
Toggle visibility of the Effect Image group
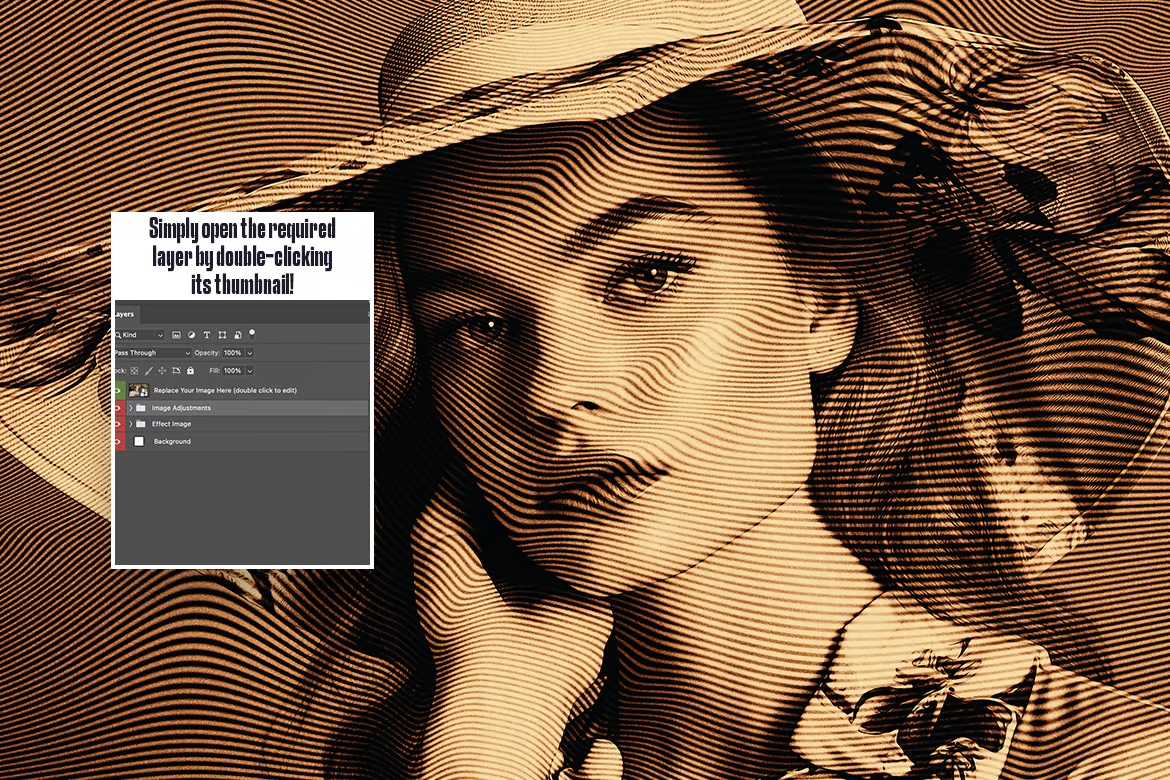(x=117, y=424)
